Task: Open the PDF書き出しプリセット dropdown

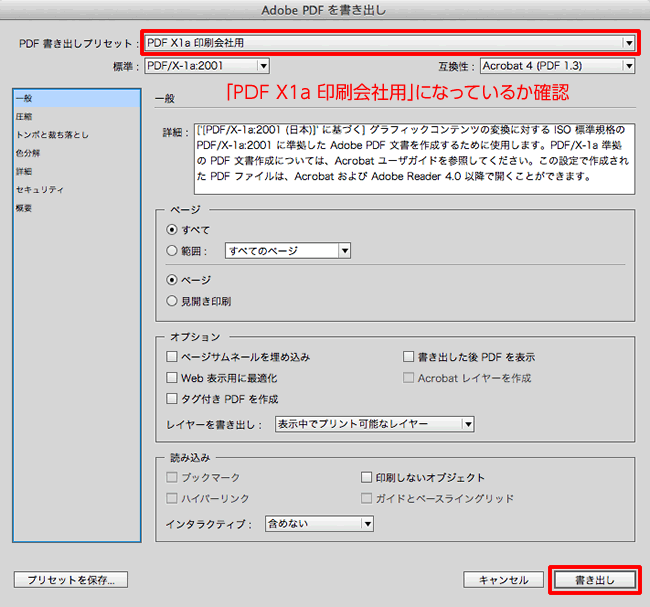Action: 390,43
